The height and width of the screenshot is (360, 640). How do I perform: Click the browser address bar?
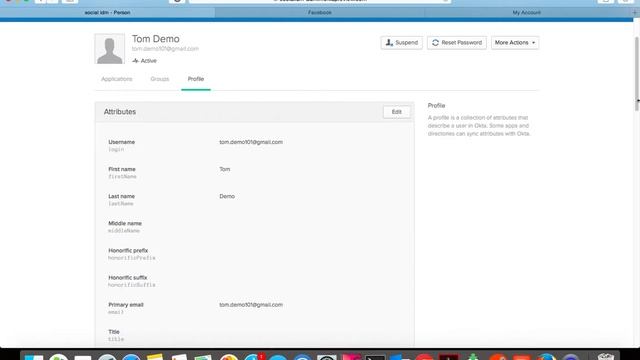(320, 1)
